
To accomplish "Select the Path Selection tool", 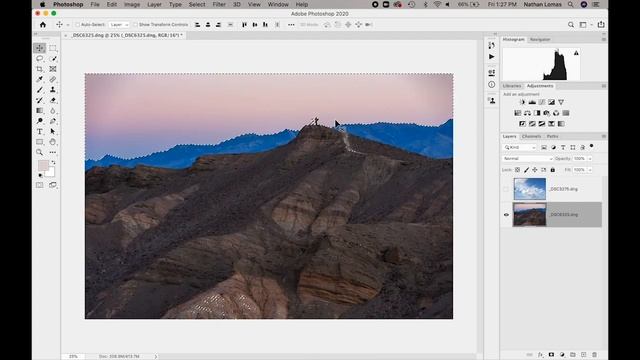I will tap(53, 131).
